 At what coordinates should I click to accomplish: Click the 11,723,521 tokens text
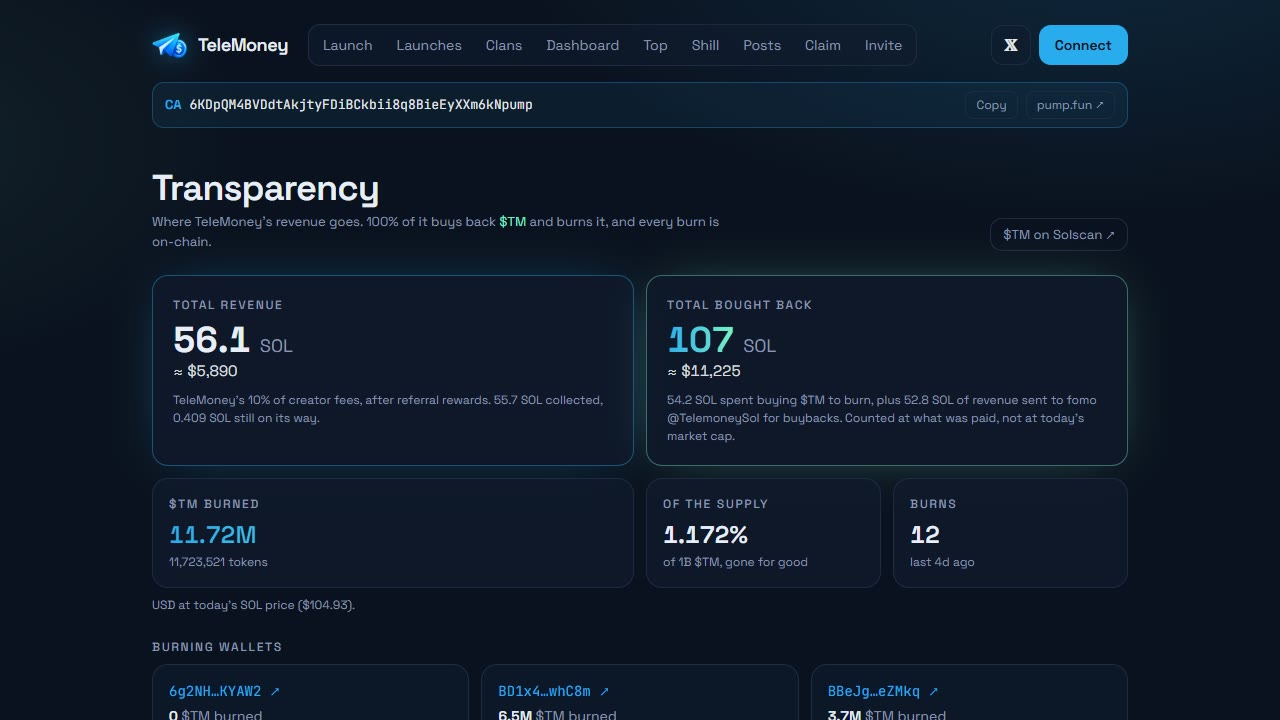[218, 562]
